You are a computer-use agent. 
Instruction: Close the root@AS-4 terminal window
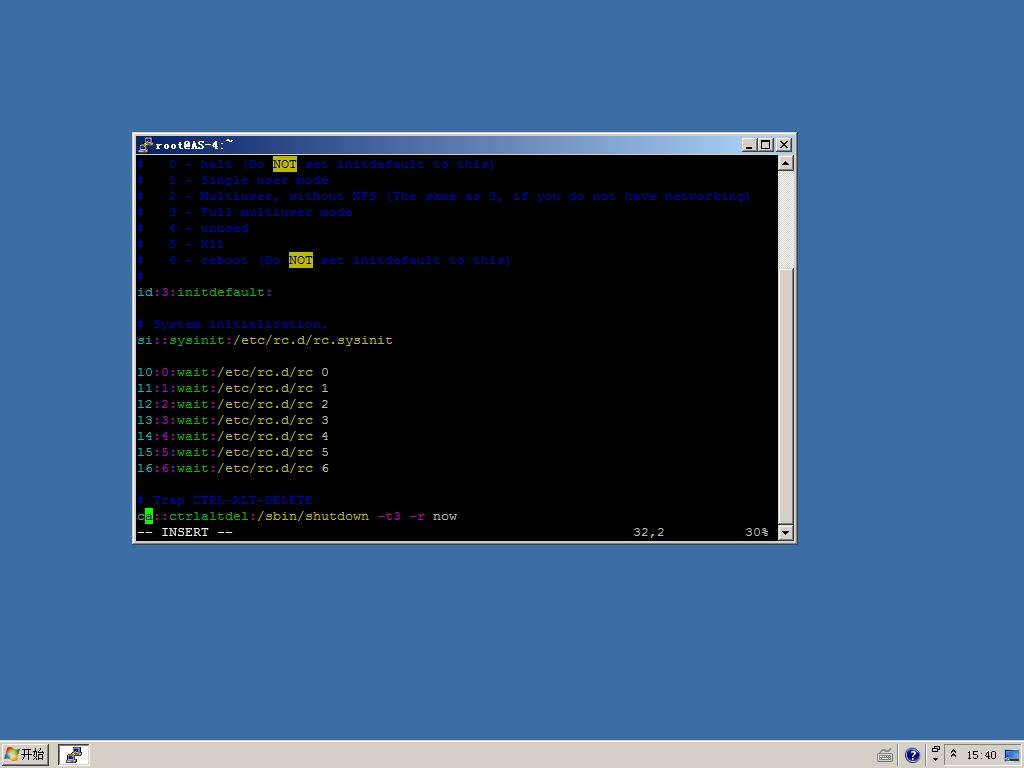pos(784,145)
